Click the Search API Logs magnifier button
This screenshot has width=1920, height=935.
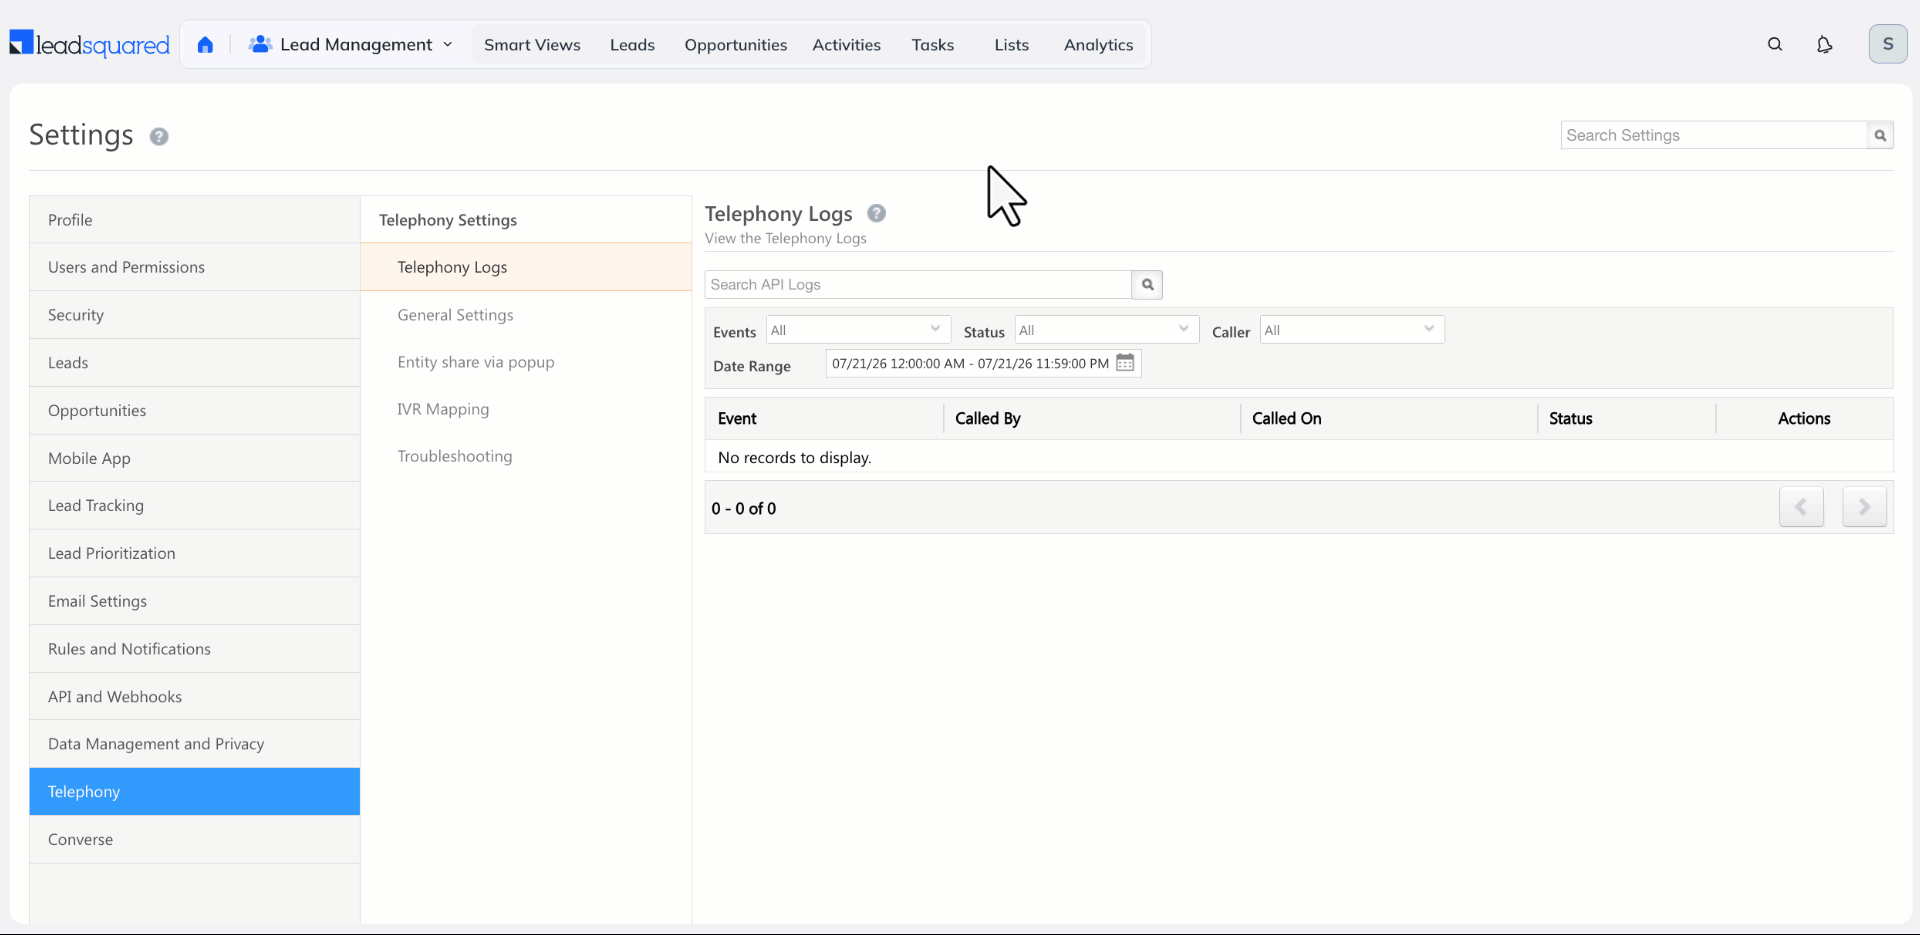pyautogui.click(x=1147, y=285)
